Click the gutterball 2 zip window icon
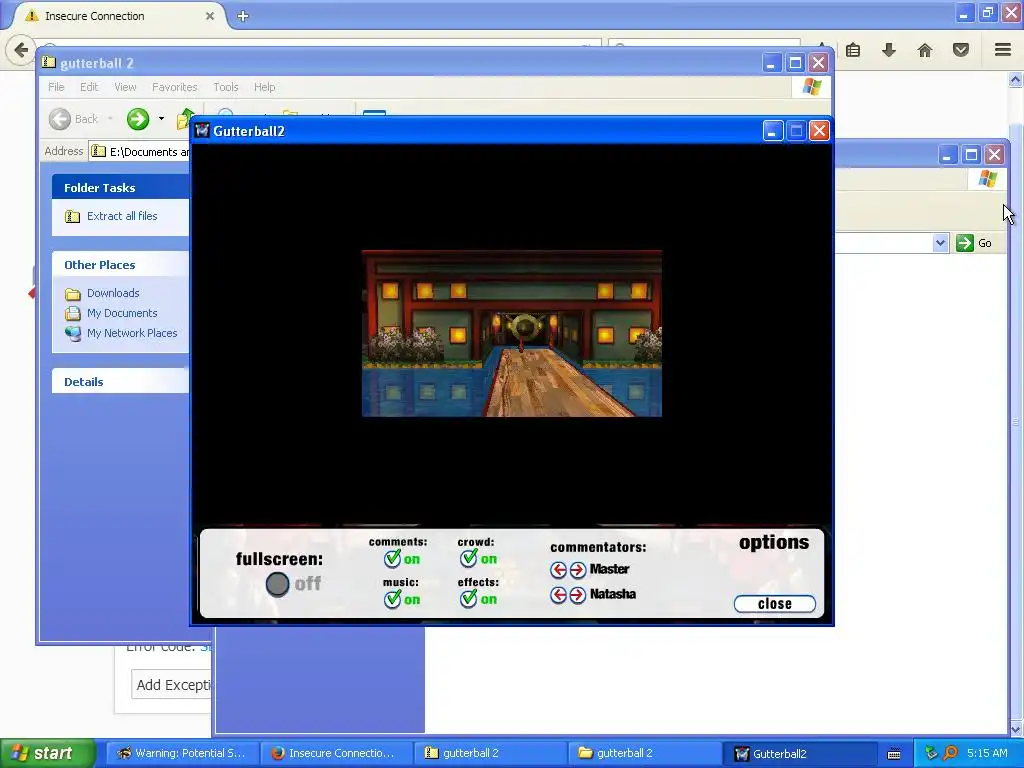The width and height of the screenshot is (1024, 768). click(x=48, y=63)
